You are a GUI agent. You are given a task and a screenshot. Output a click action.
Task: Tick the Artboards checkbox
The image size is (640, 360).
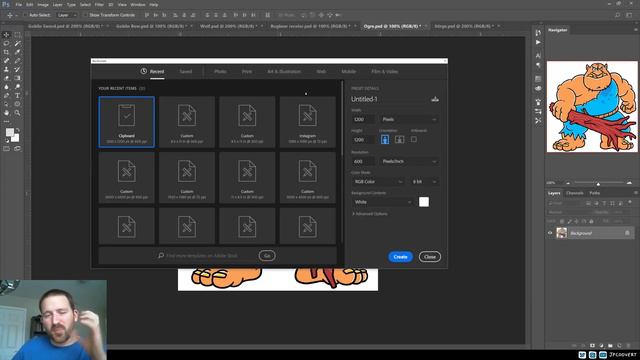click(x=413, y=139)
